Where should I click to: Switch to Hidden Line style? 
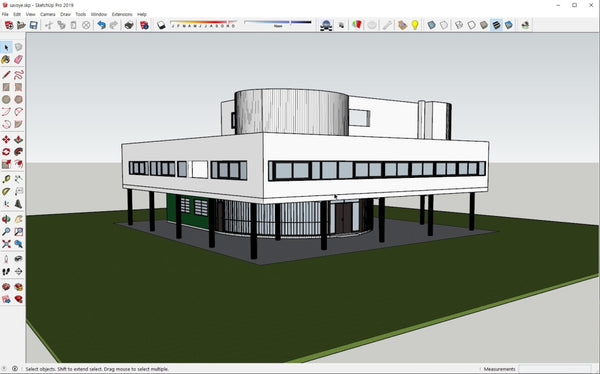471,25
